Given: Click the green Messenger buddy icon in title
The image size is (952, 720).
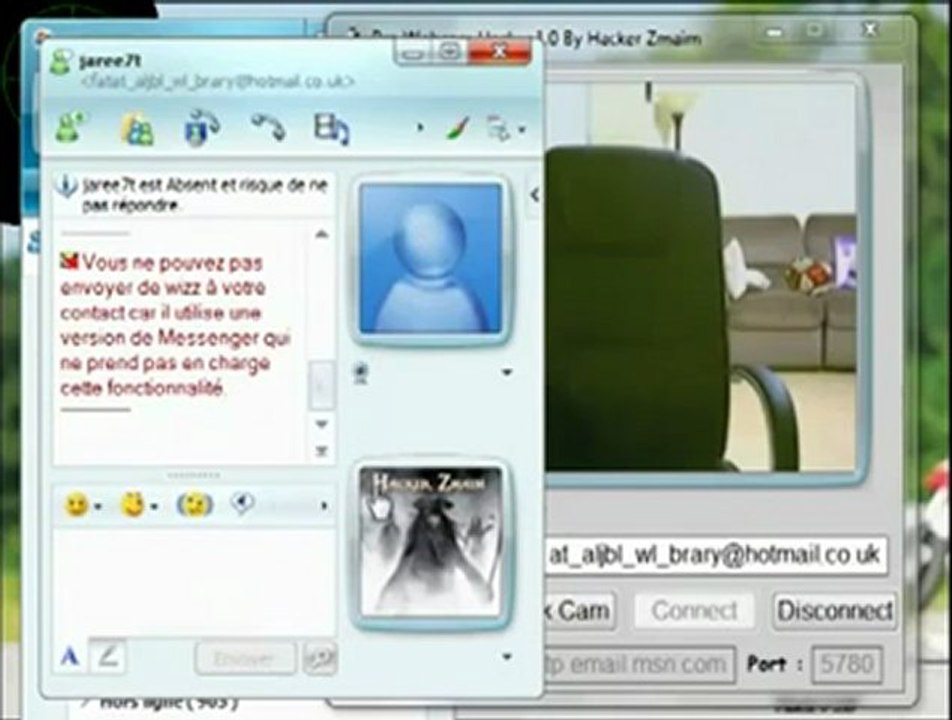Looking at the screenshot, I should 60,63.
